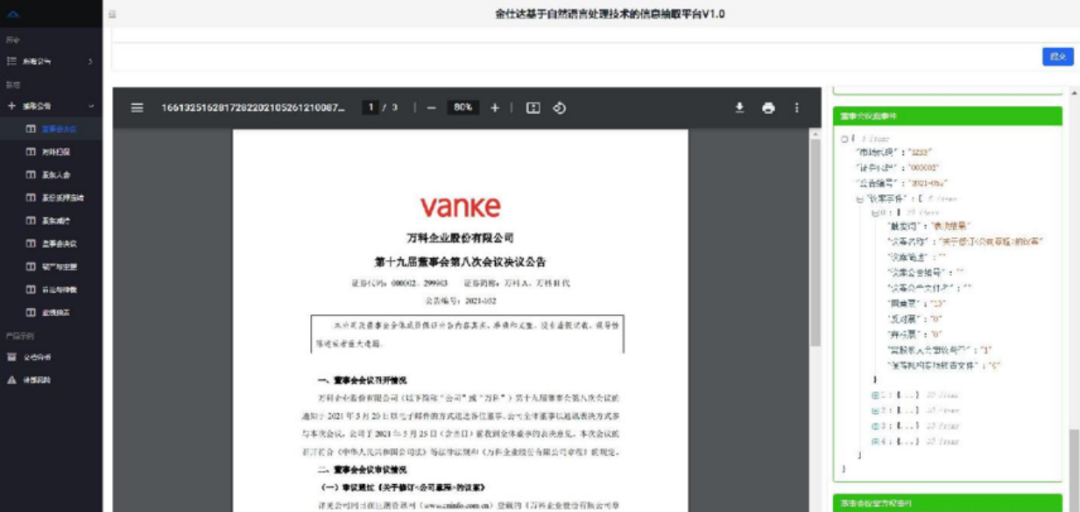Open the PDF viewer sidebar hamburger menu

point(137,108)
